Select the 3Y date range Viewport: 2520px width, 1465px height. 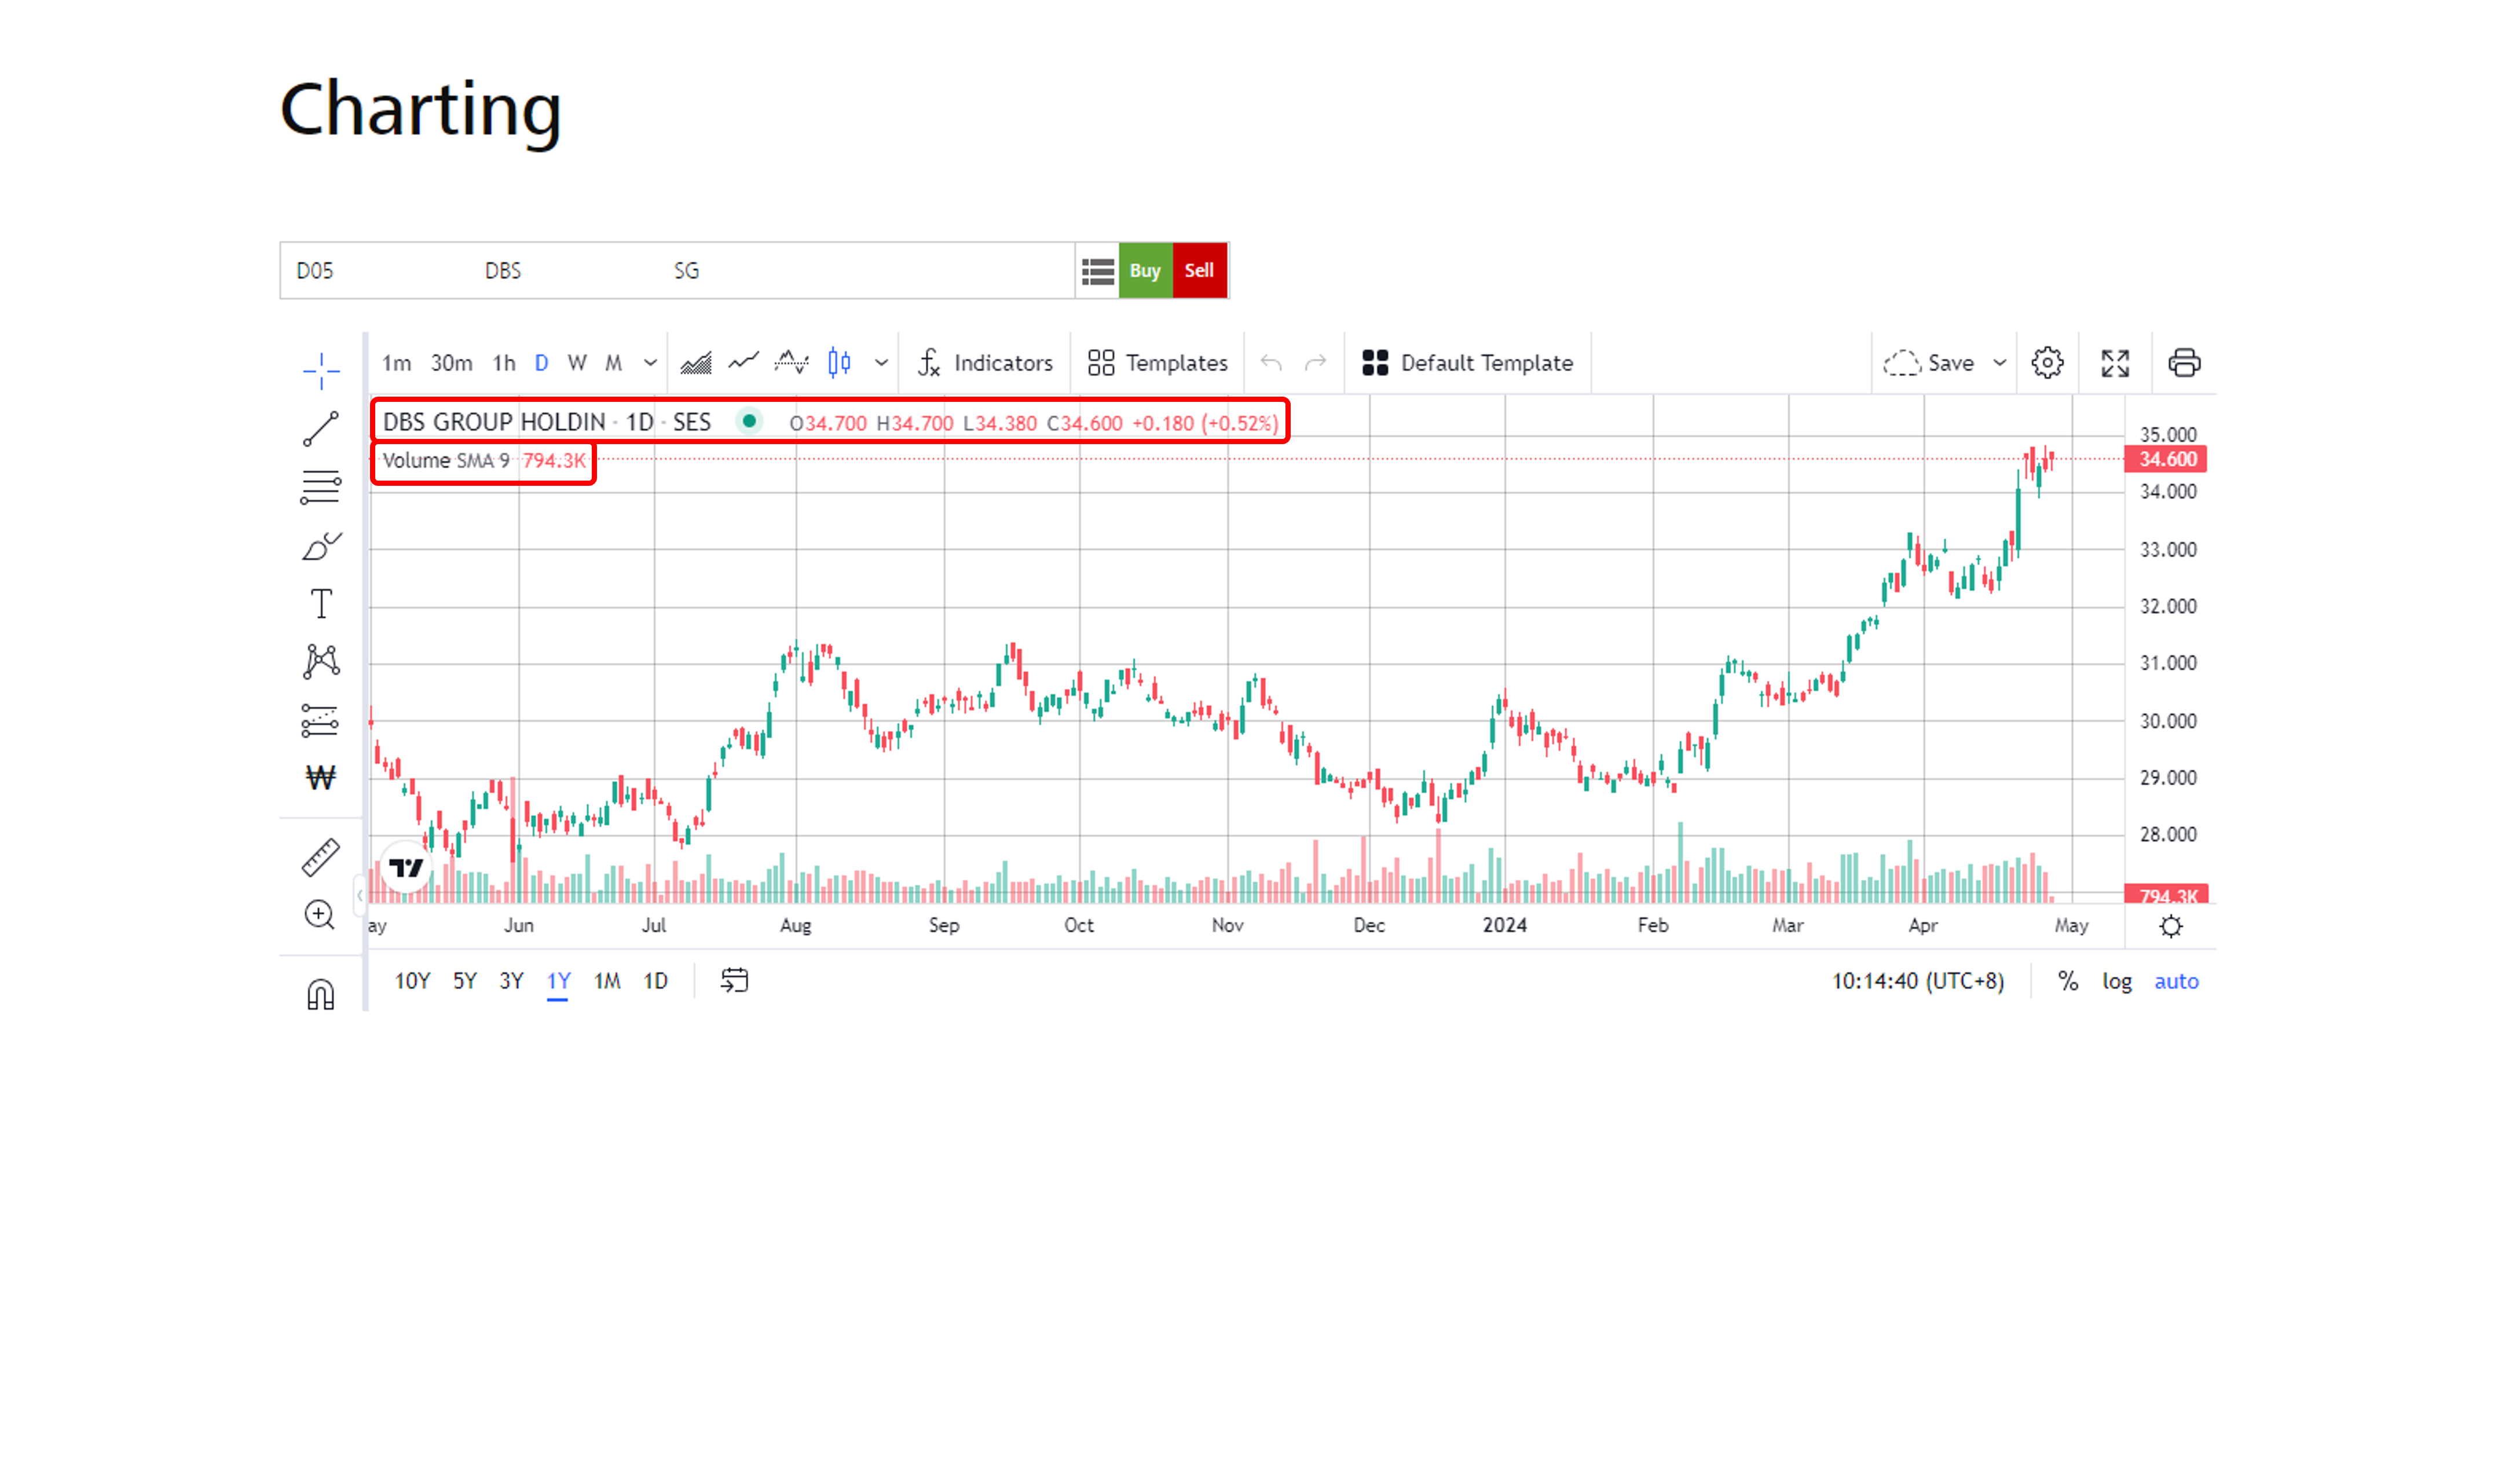512,981
